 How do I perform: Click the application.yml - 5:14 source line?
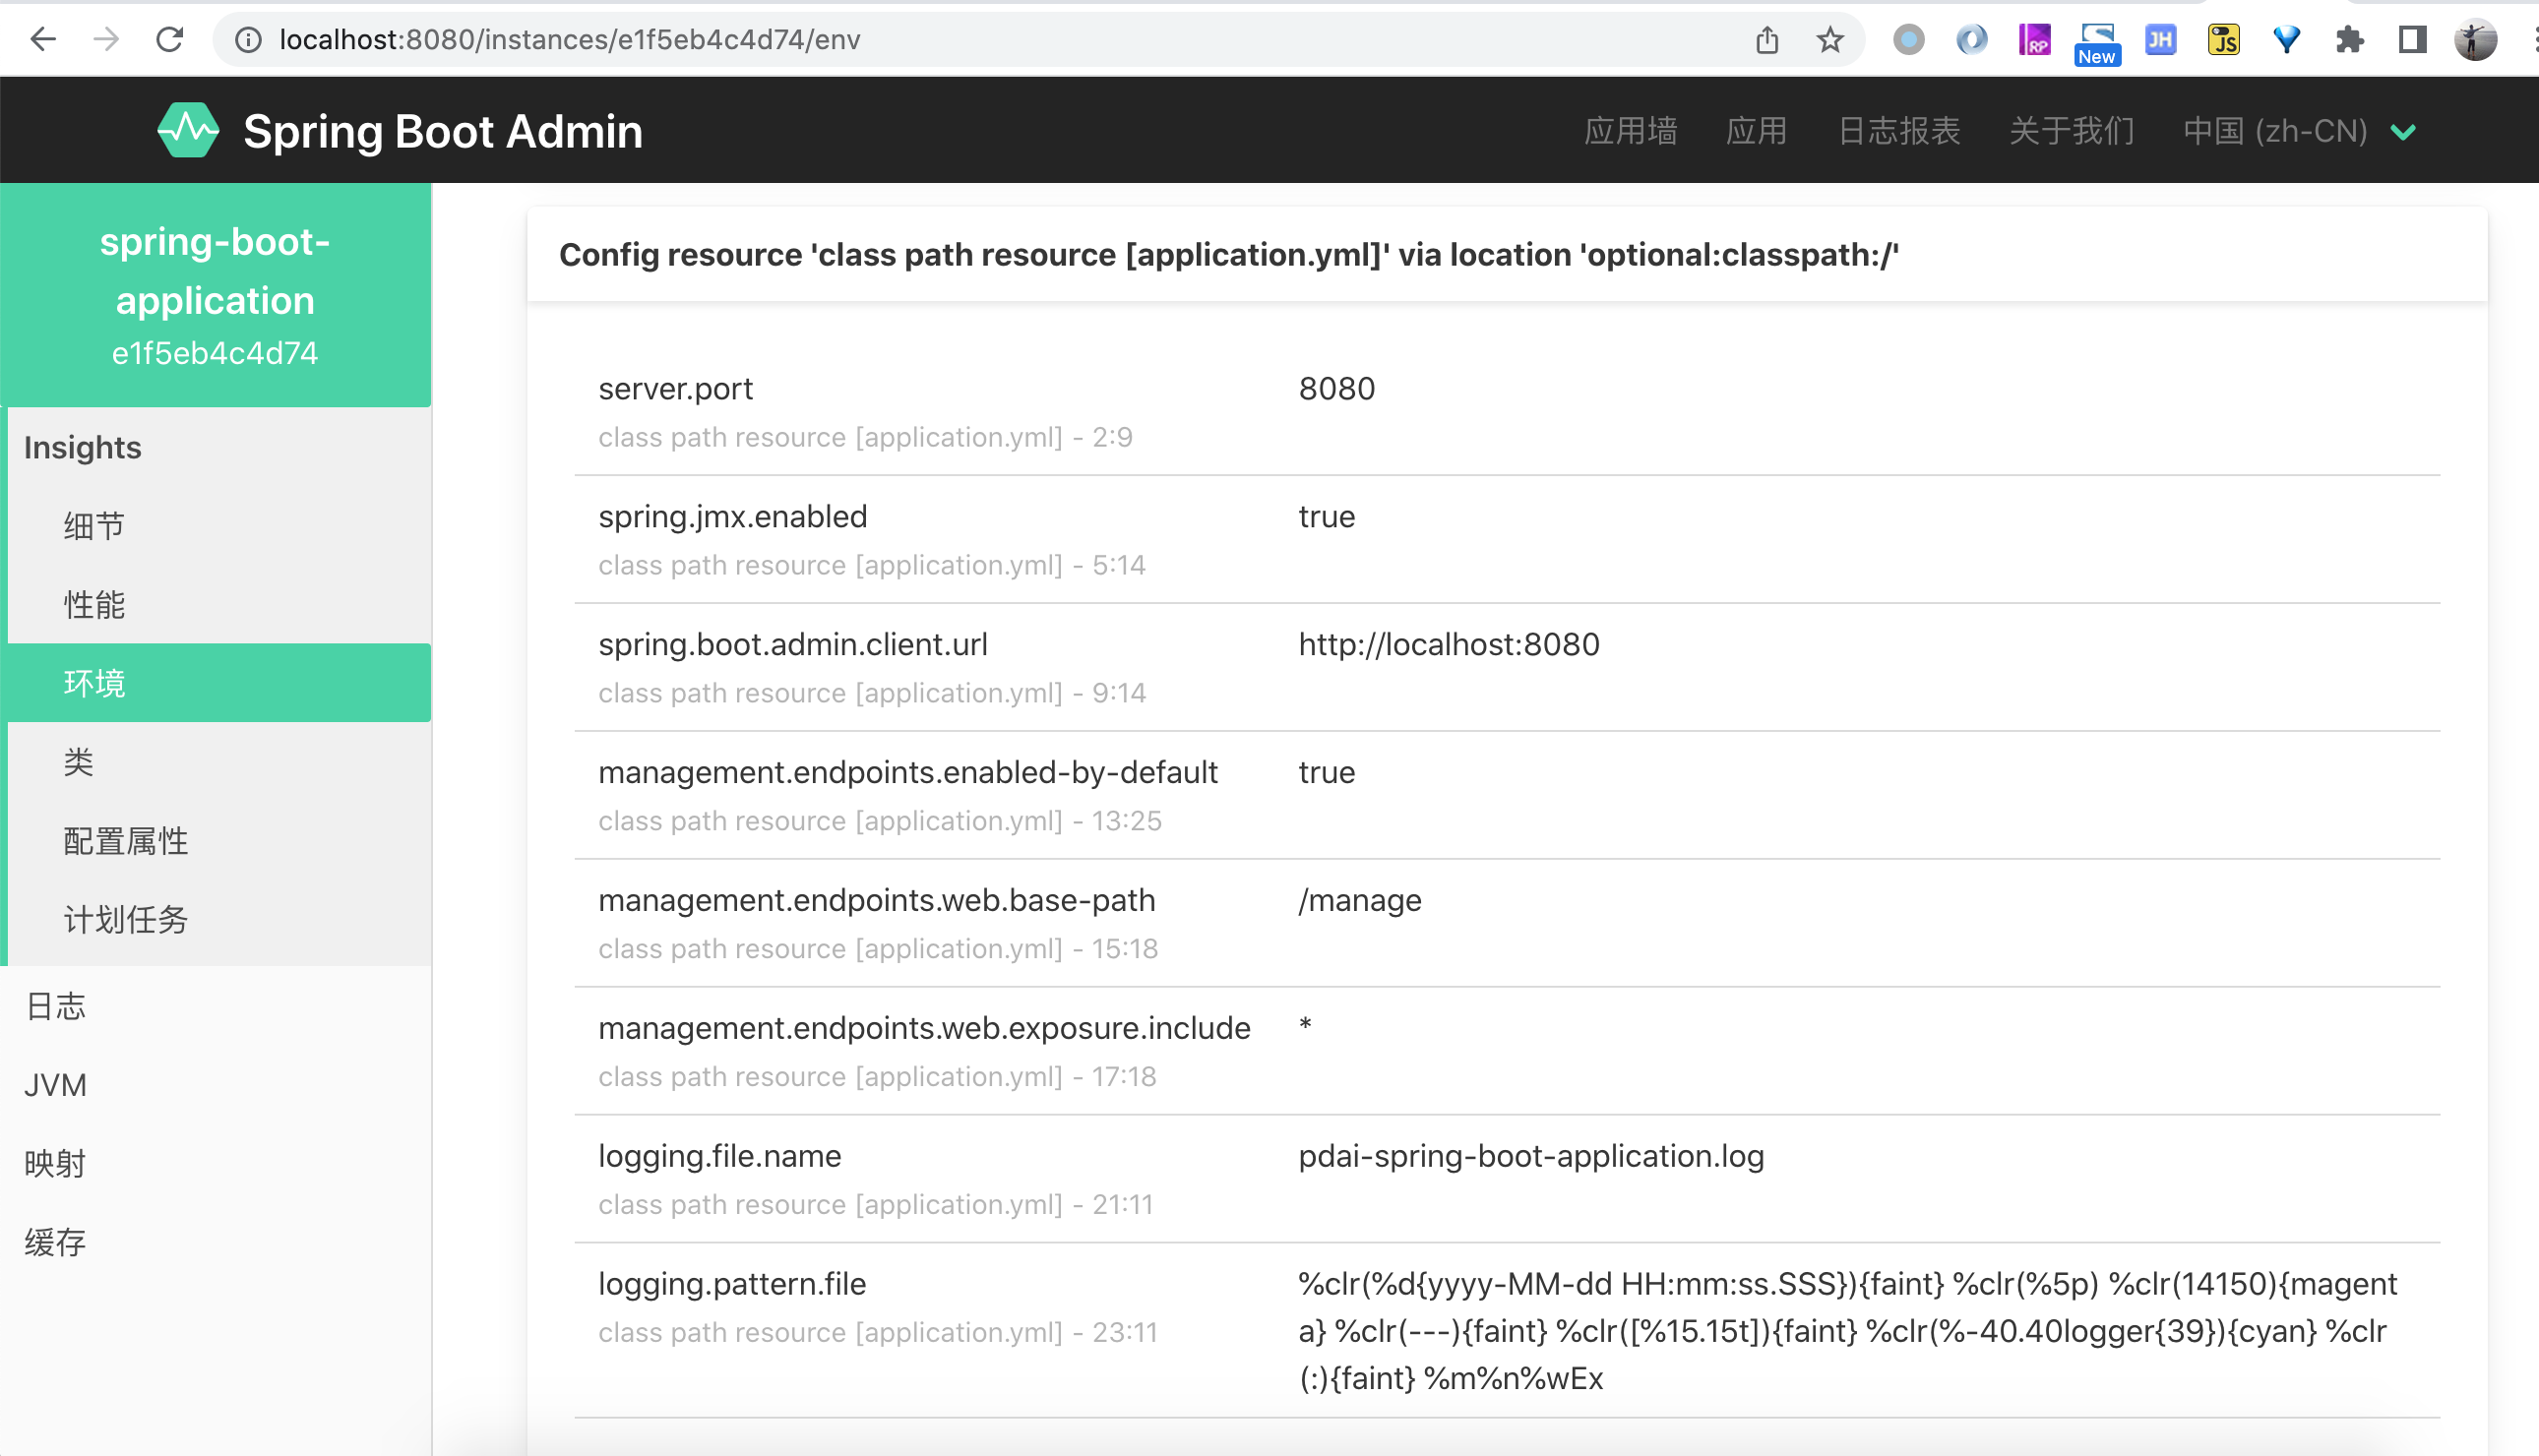click(872, 566)
